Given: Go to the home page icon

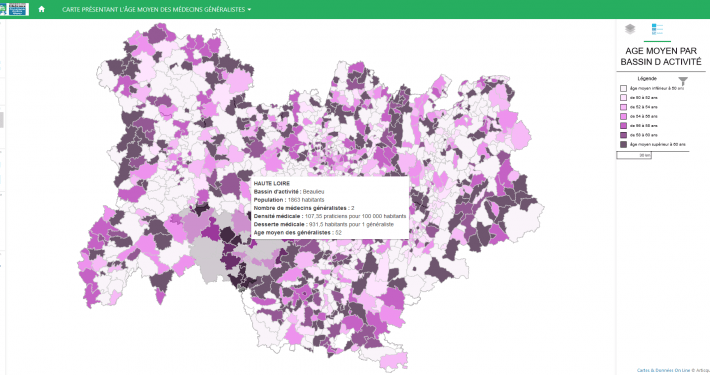Looking at the screenshot, I should 41,9.
